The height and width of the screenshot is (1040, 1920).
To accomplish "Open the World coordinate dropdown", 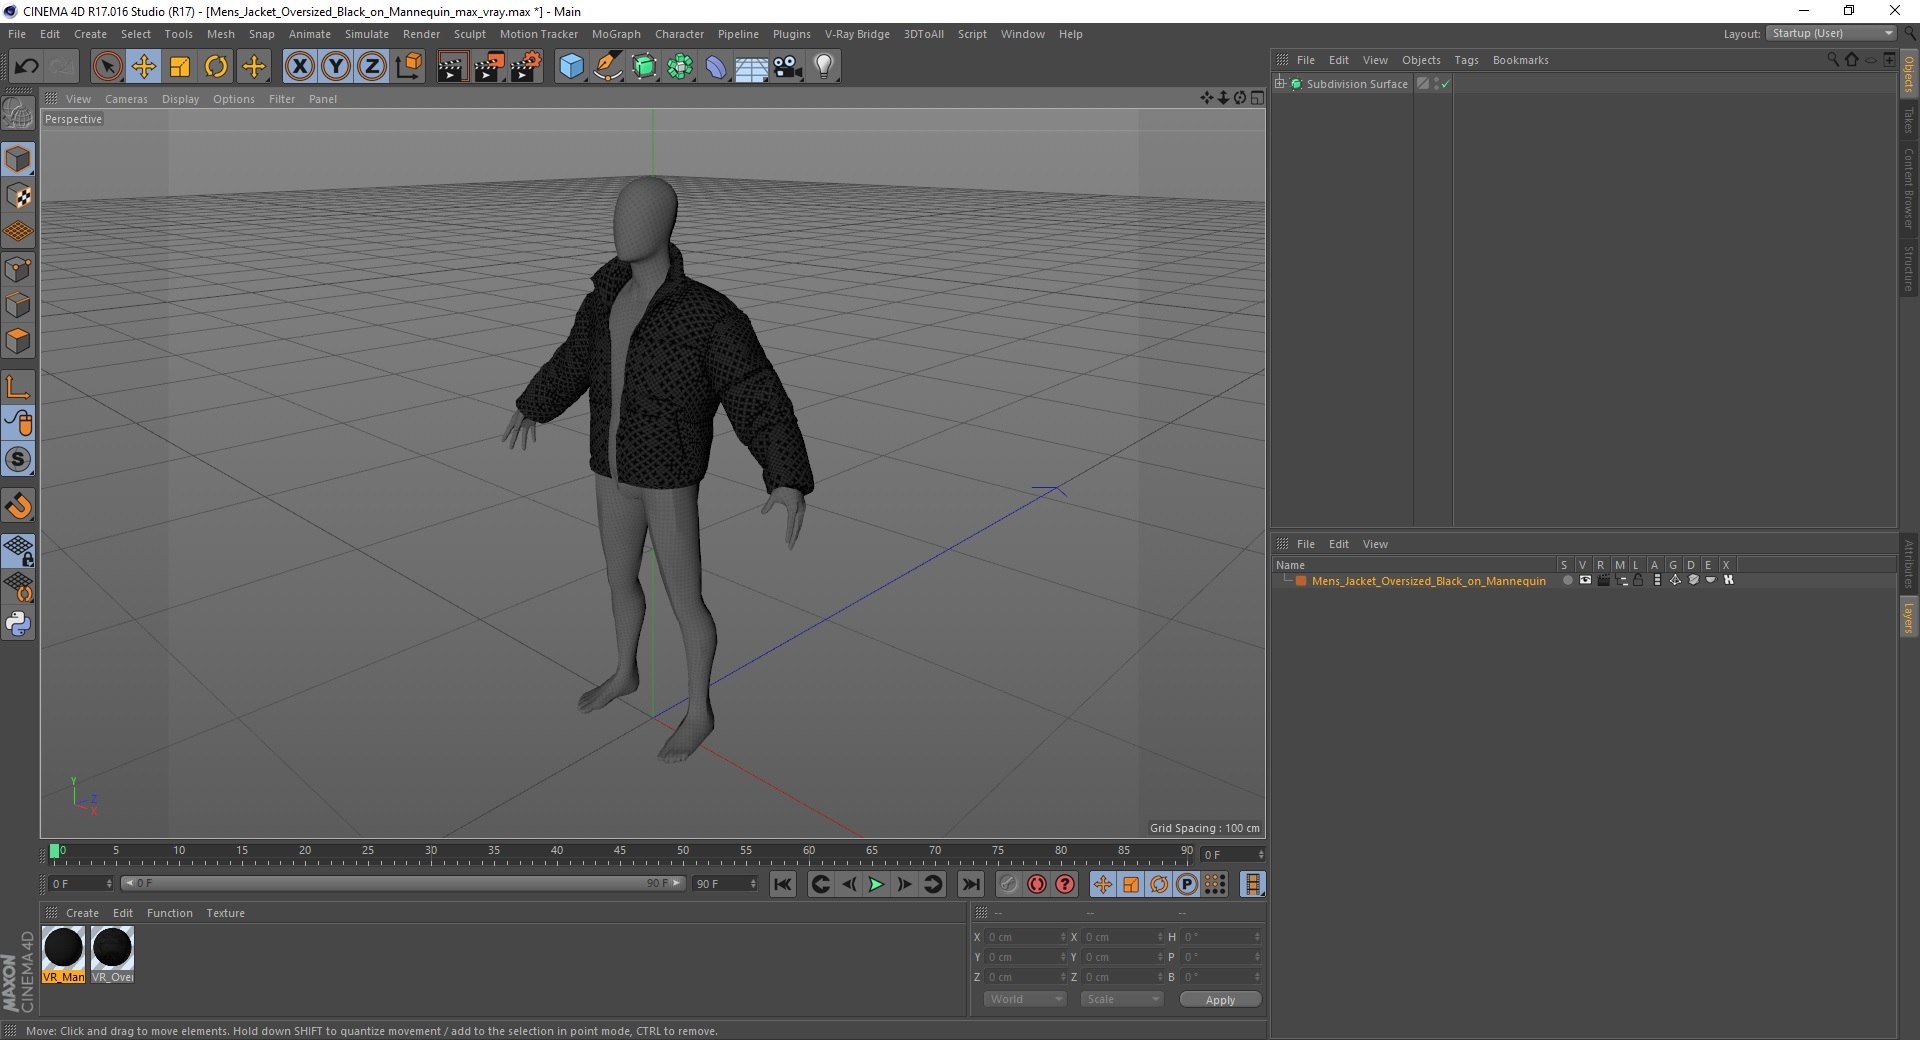I will coord(1025,999).
